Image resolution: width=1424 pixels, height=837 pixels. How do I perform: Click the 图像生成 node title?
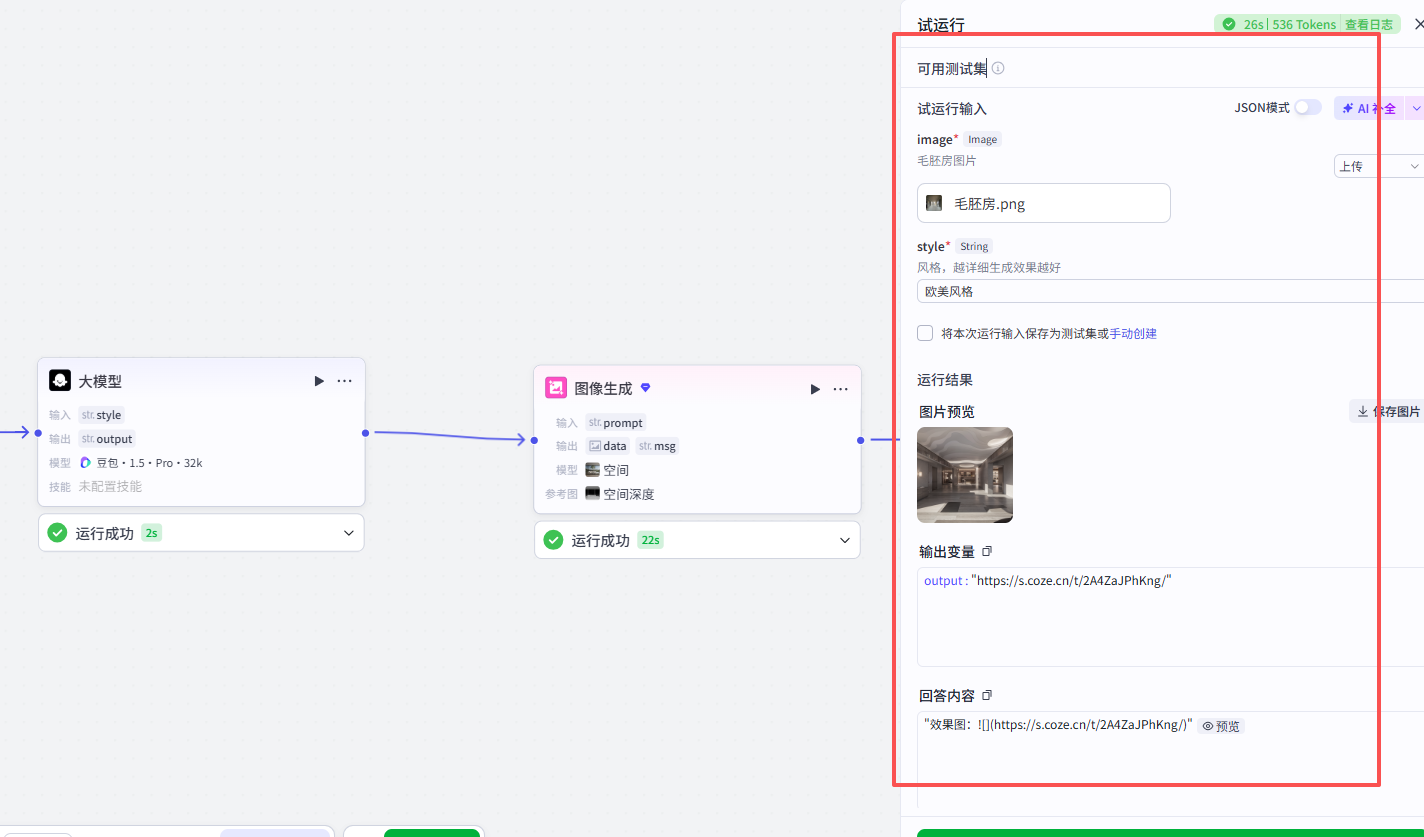click(603, 388)
